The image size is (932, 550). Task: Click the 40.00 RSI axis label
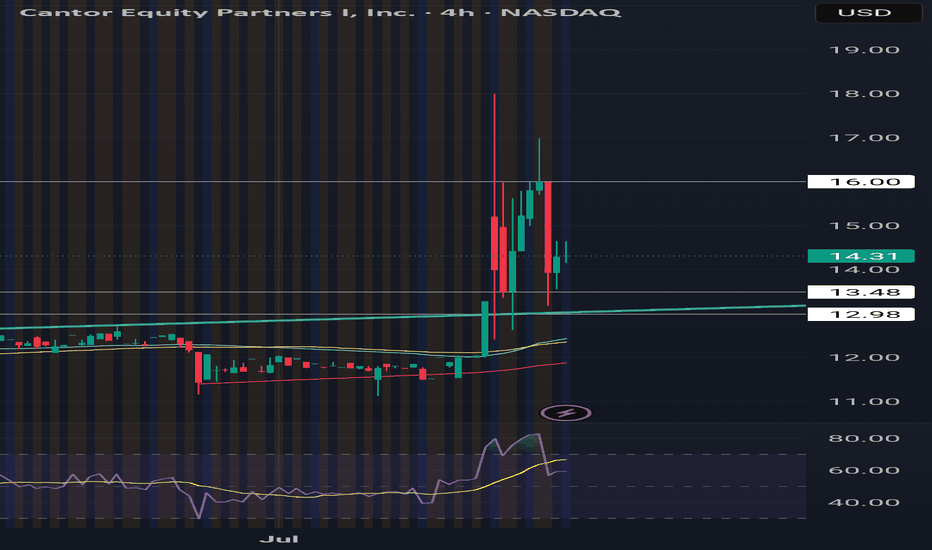864,503
